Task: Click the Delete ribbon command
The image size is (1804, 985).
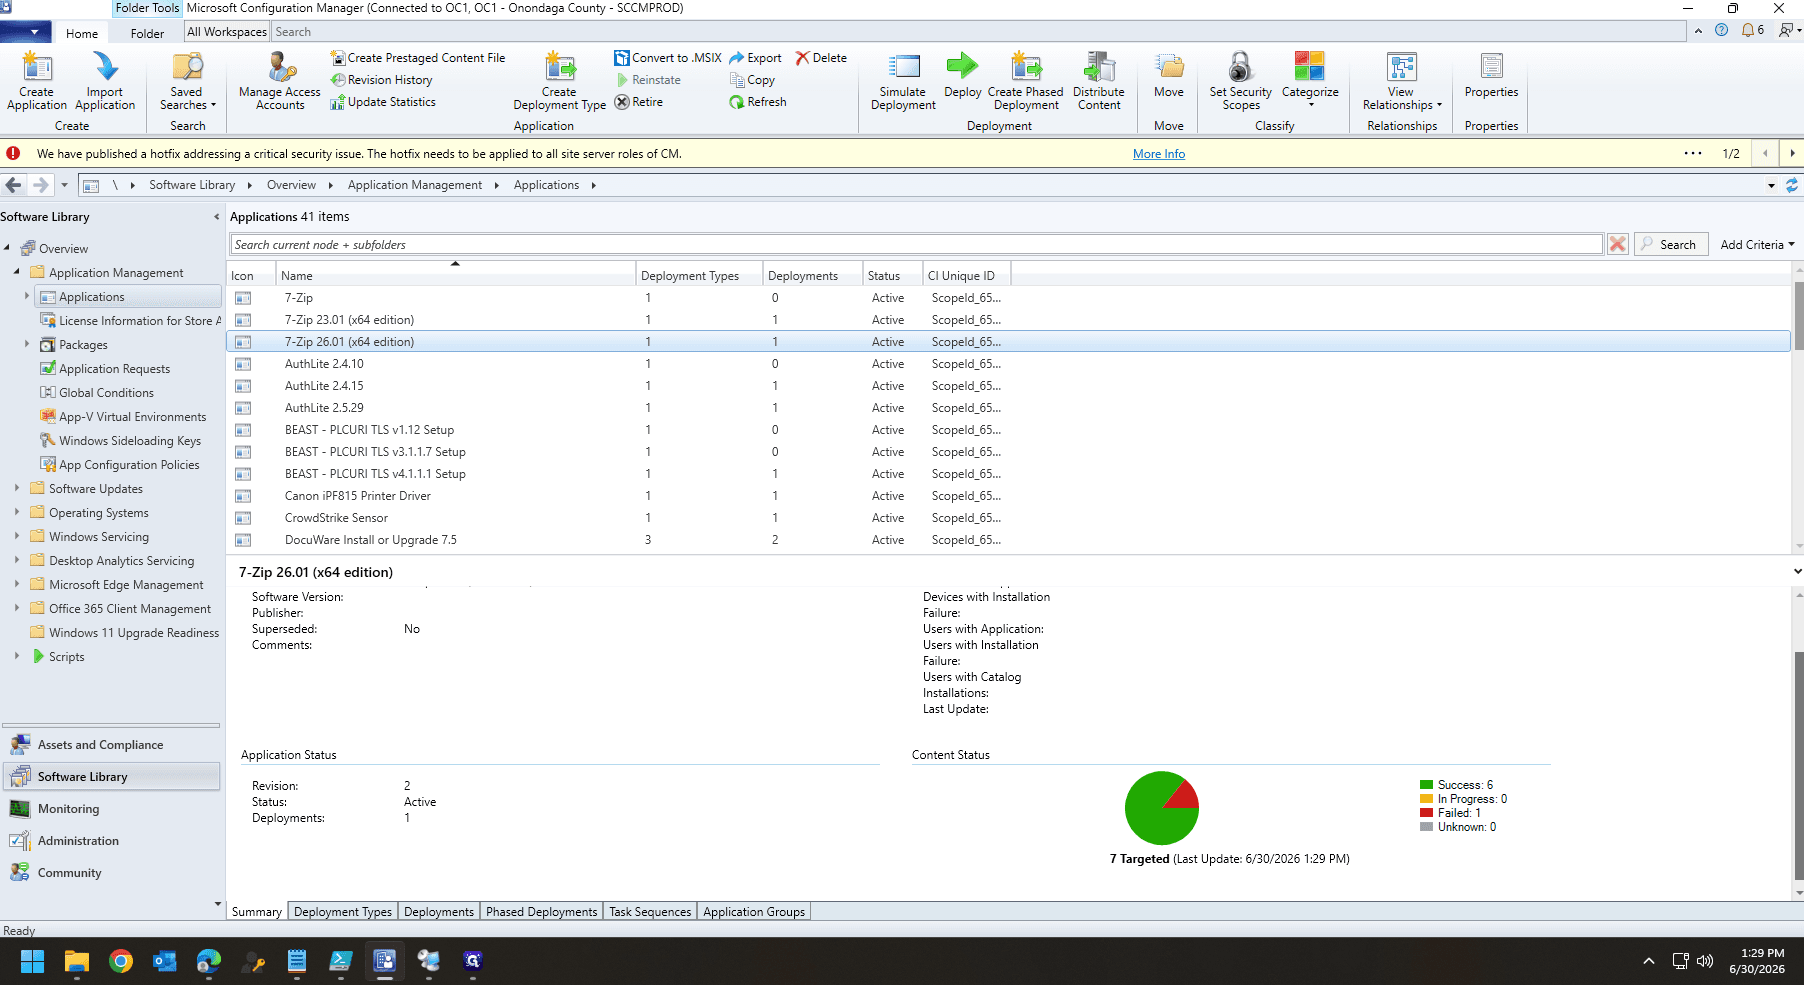Action: tap(821, 58)
